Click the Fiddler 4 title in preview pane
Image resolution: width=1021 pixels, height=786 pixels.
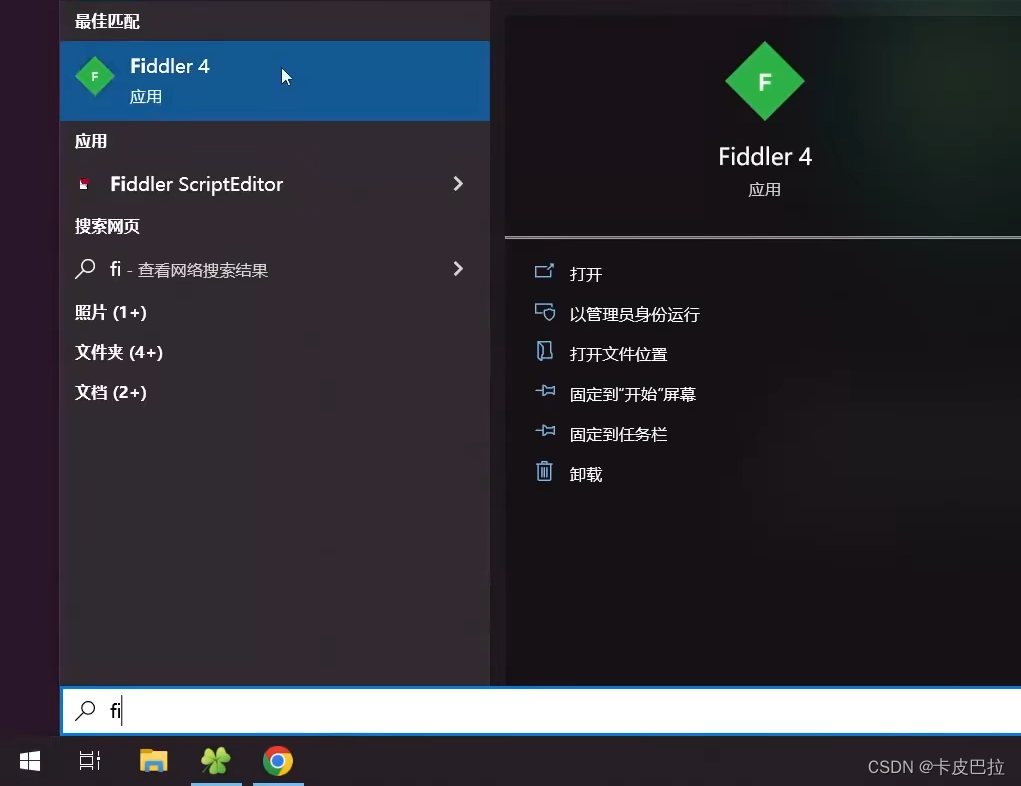(x=765, y=157)
